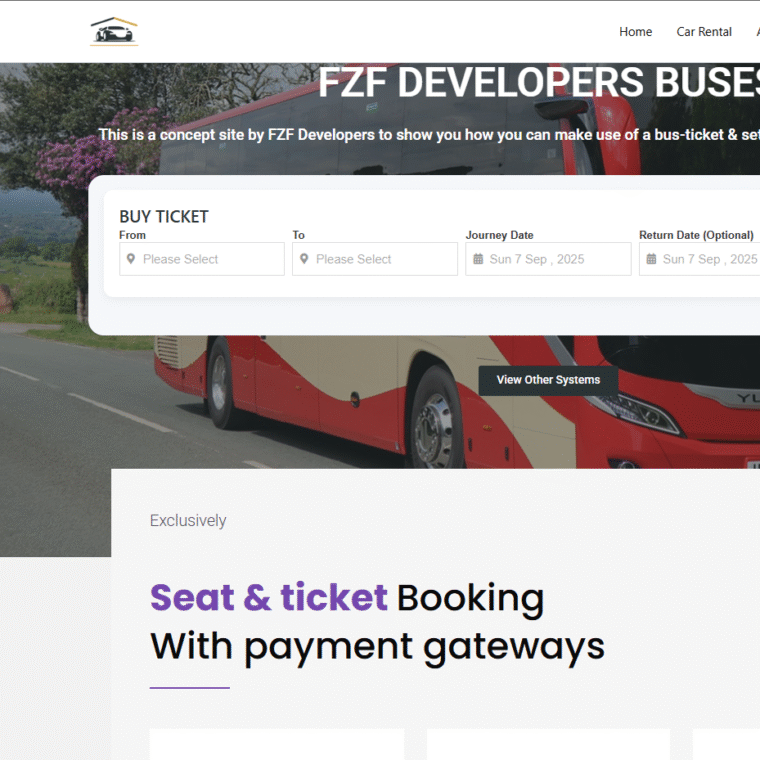Open the Car Rental menu item
The image size is (760, 760).
[704, 32]
